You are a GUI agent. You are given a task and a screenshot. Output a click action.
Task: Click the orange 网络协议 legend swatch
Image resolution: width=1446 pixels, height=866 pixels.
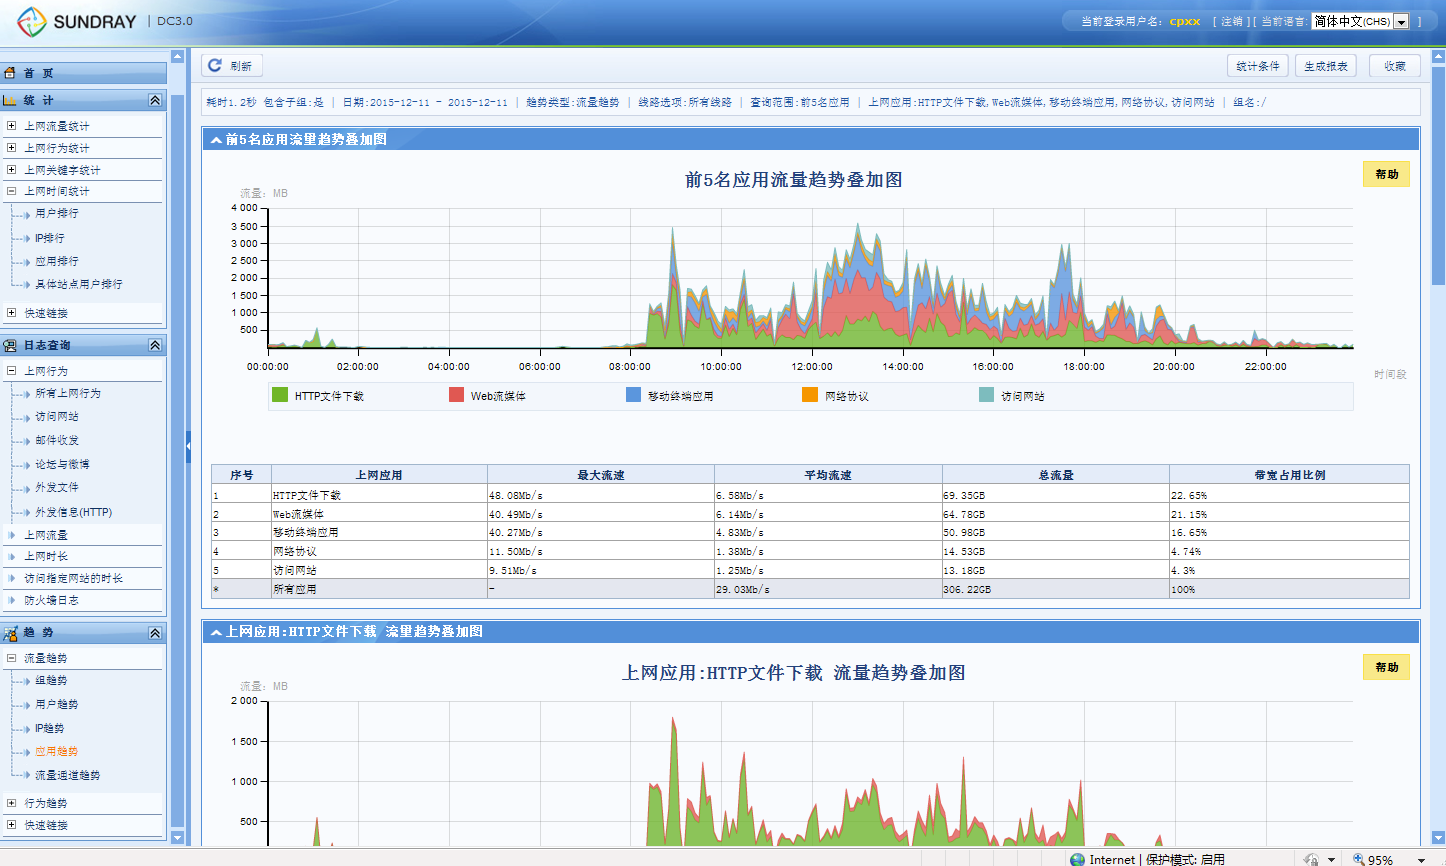810,395
